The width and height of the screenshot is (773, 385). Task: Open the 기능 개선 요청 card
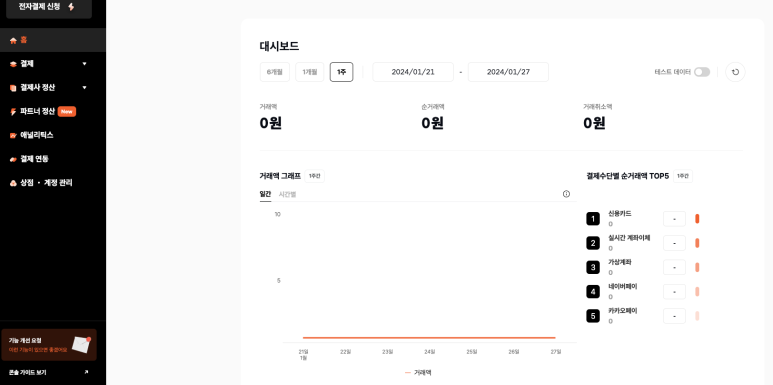click(49, 345)
